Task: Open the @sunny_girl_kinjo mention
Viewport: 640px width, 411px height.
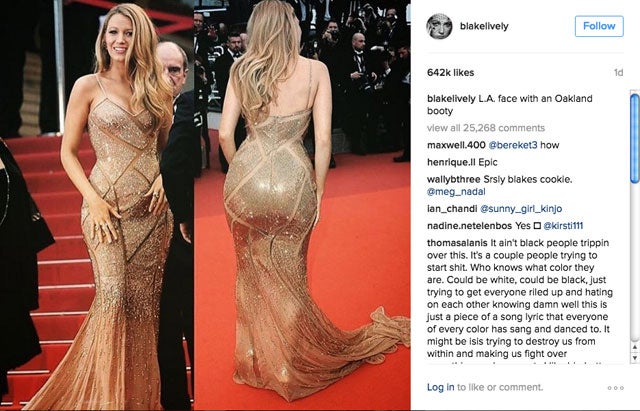Action: 521,209
